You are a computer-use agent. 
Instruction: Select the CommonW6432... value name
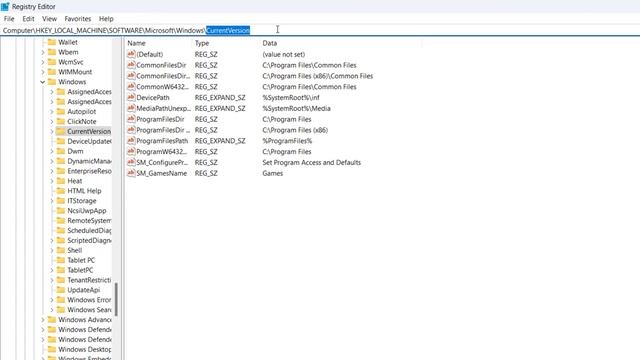click(162, 87)
